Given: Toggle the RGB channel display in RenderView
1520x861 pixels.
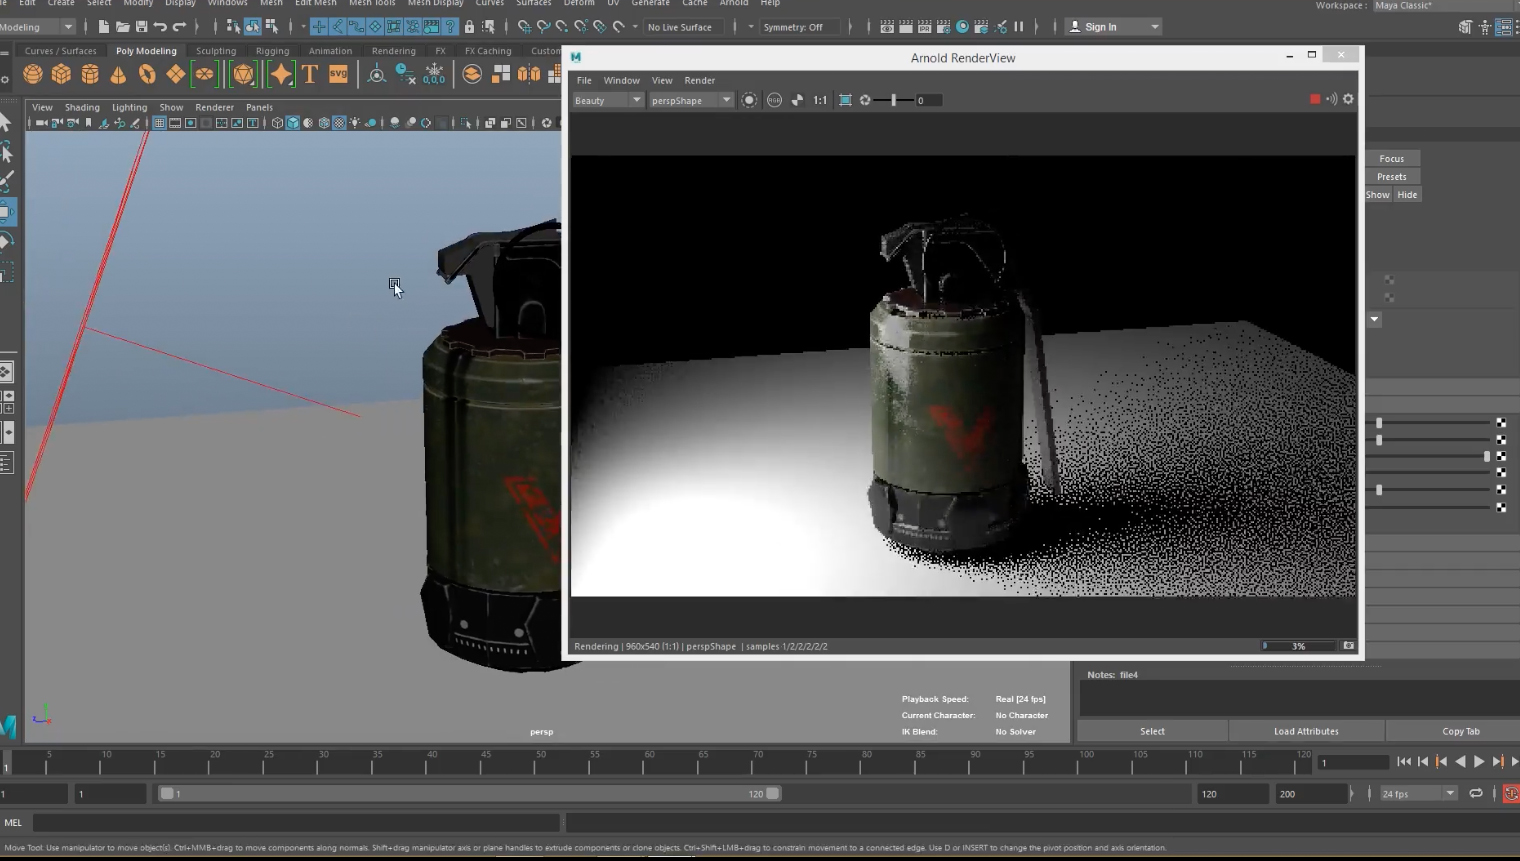Looking at the screenshot, I should [774, 100].
